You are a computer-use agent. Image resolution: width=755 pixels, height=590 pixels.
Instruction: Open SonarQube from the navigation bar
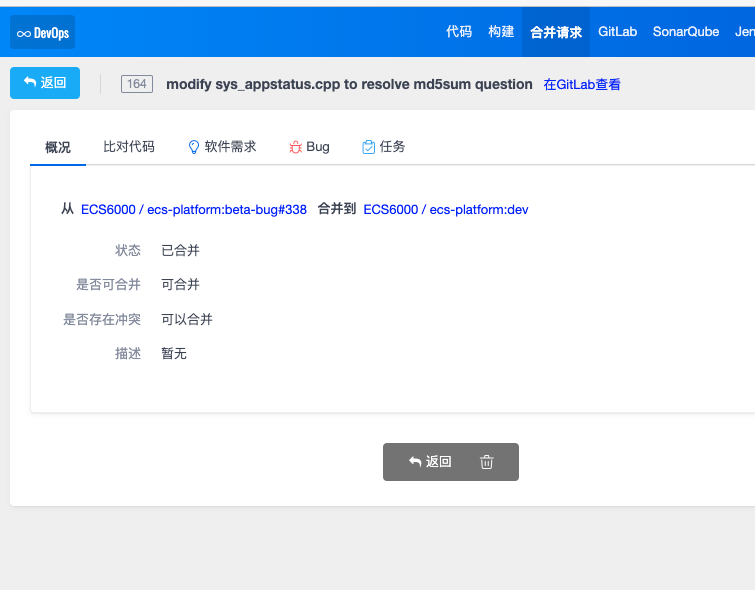tap(685, 32)
